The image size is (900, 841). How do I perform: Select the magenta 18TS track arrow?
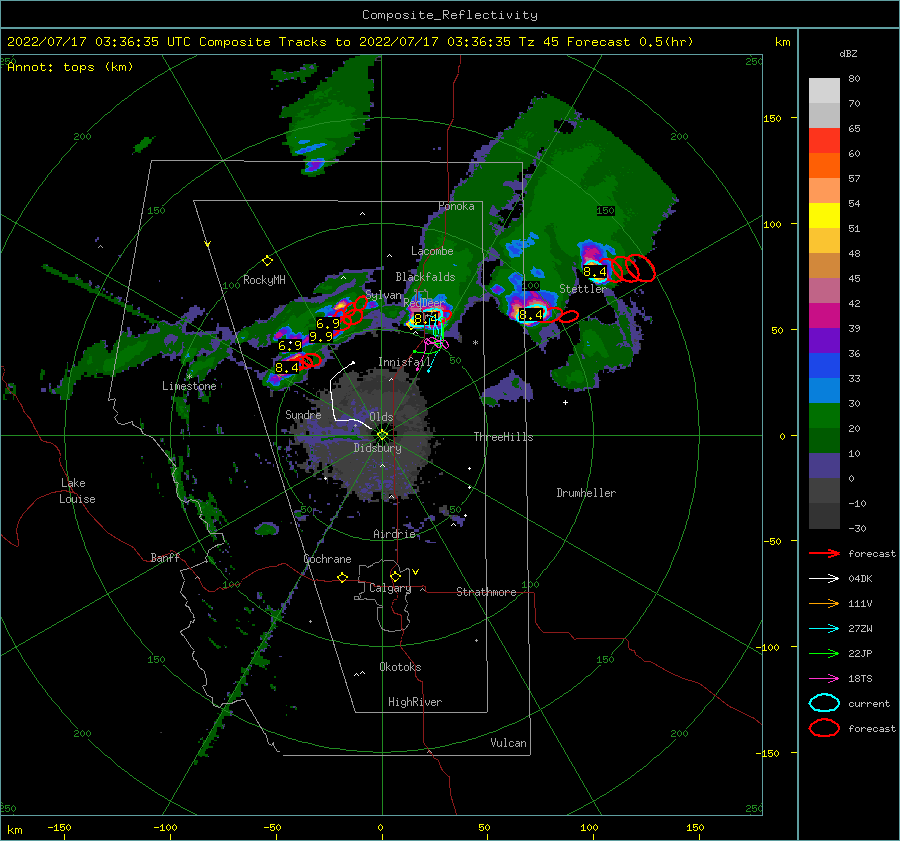(824, 679)
